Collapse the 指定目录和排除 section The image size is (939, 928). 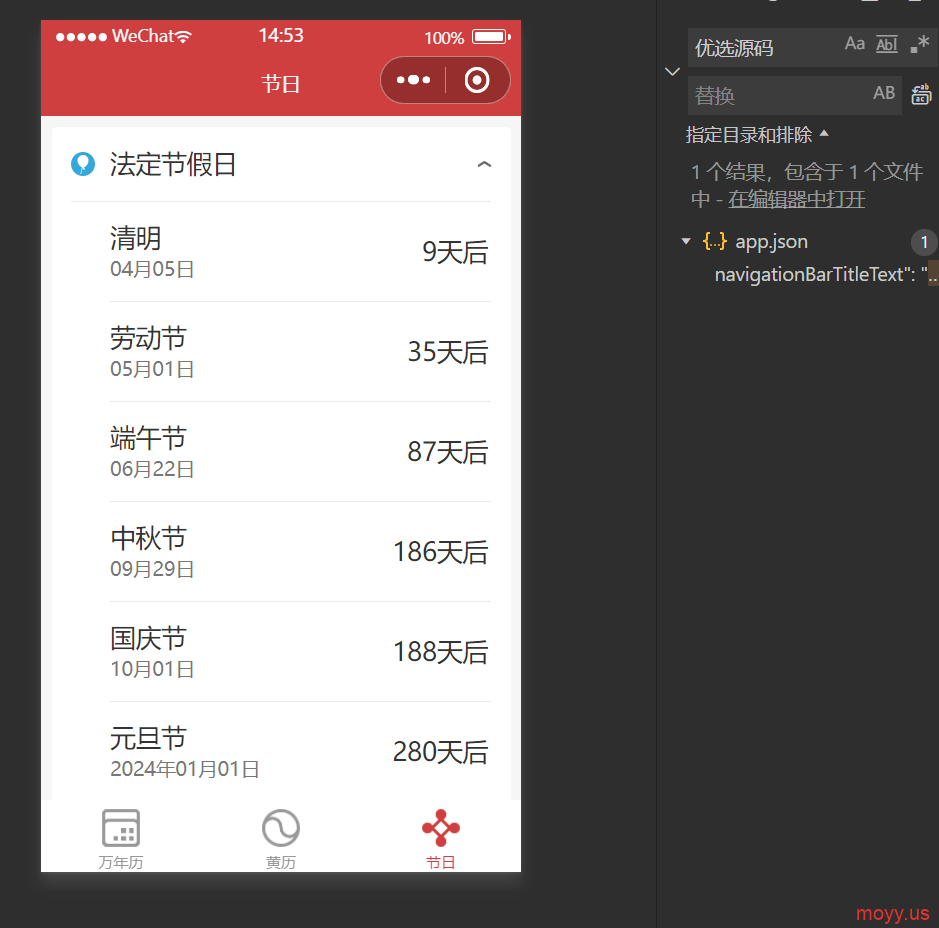(757, 134)
